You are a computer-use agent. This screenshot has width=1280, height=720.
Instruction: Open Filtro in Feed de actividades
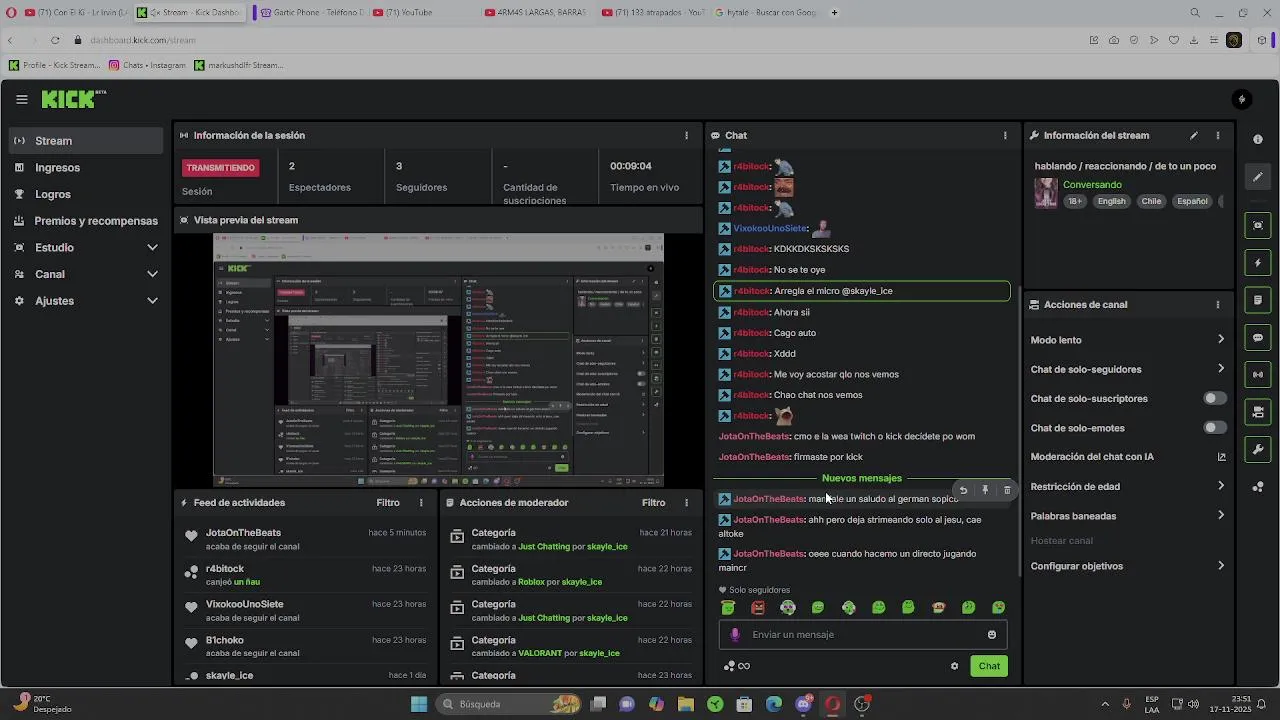388,503
